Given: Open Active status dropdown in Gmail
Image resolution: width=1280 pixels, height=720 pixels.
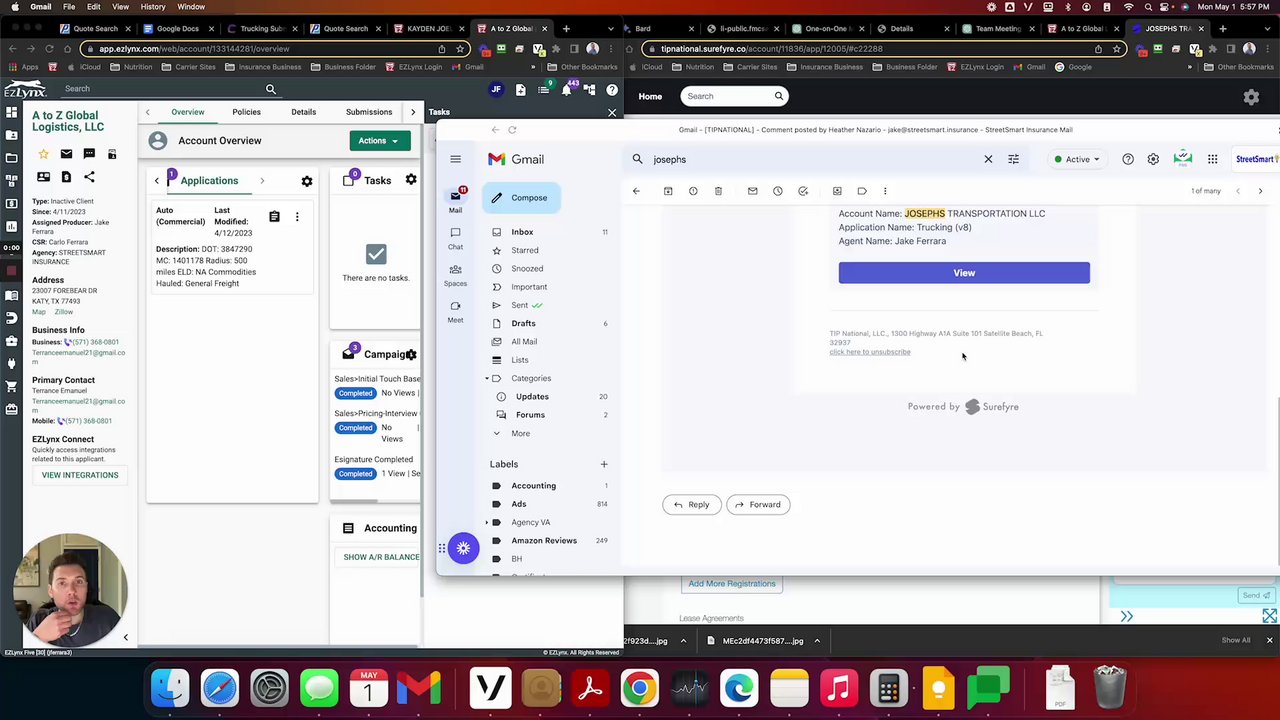Looking at the screenshot, I should point(1076,159).
